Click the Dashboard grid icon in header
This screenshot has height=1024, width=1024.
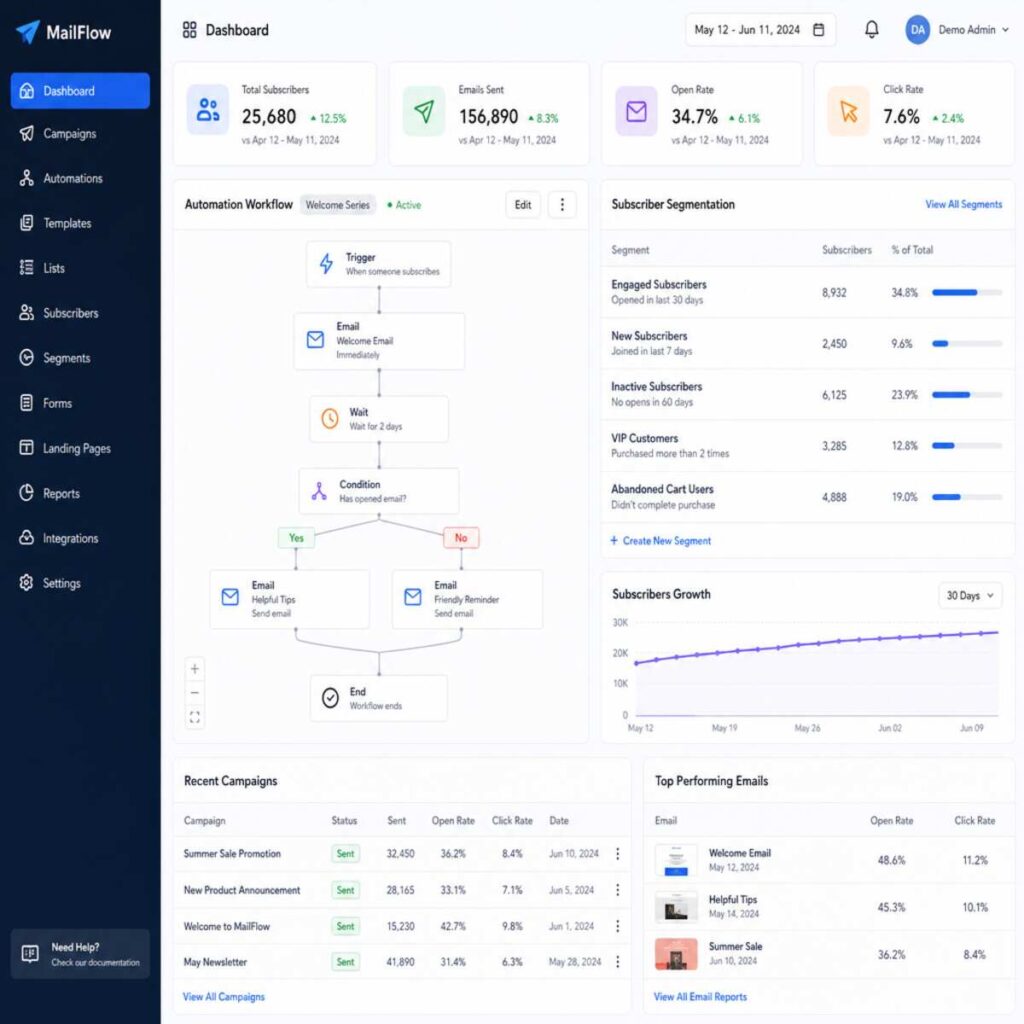(x=189, y=30)
